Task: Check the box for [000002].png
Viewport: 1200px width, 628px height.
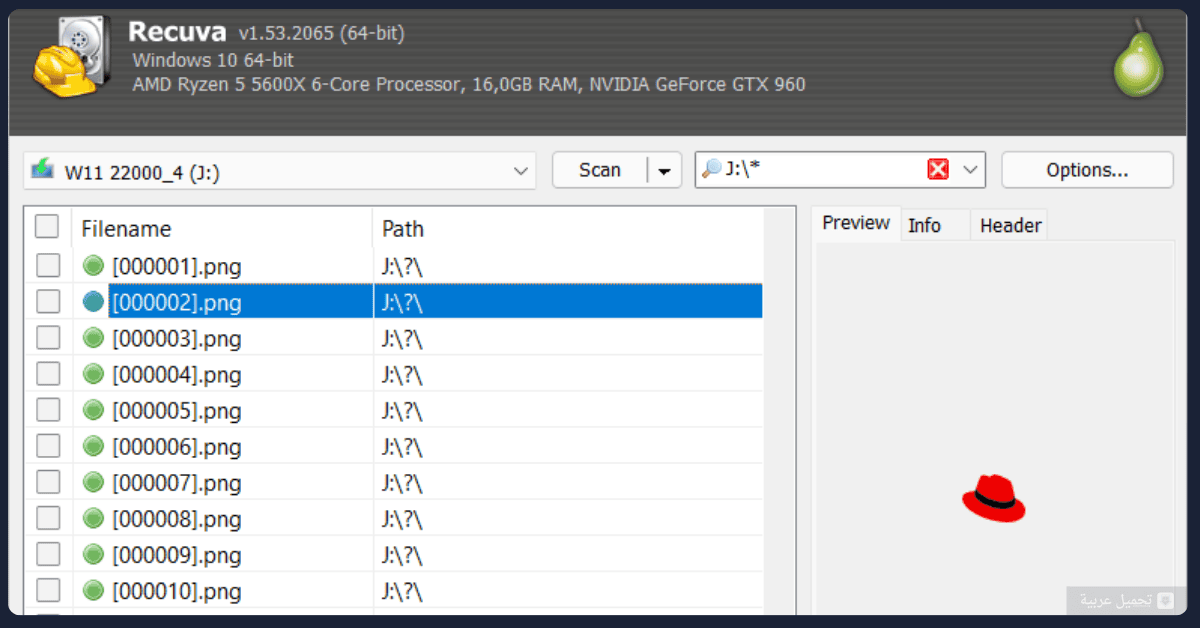Action: 48,302
